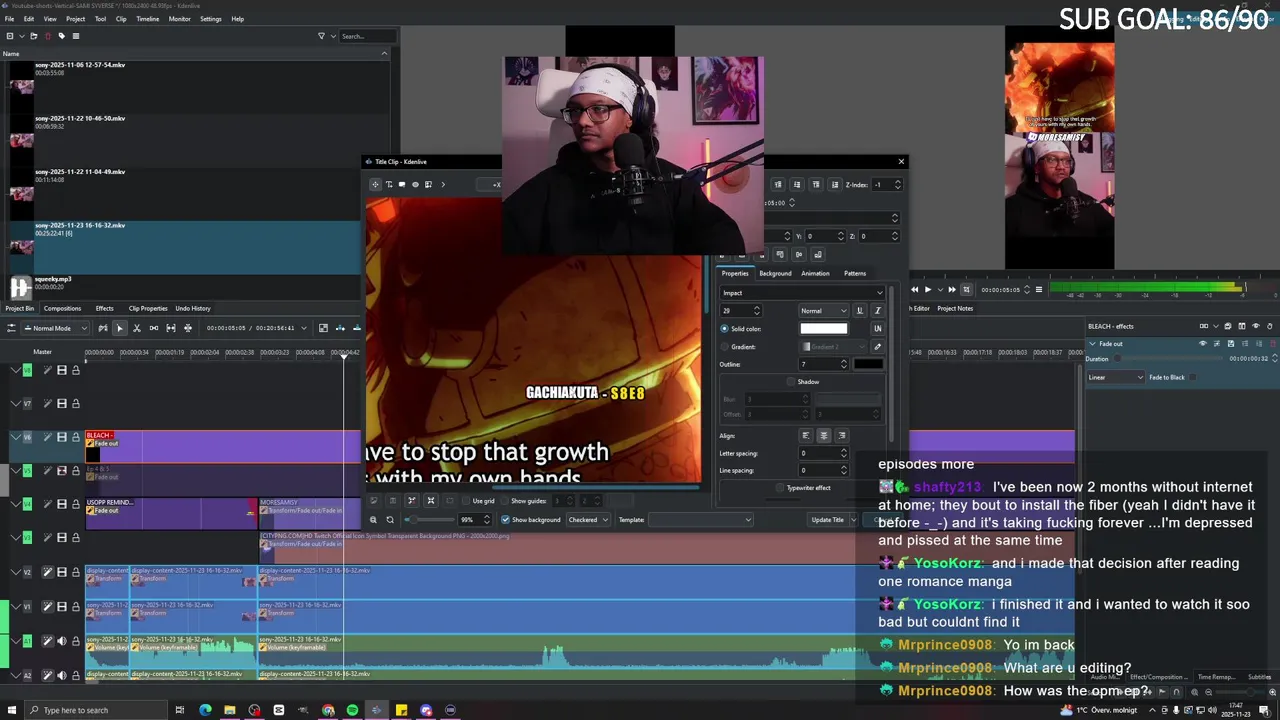Screen dimensions: 1280x720
Task: Toggle hide video for track V5
Action: tap(61, 470)
